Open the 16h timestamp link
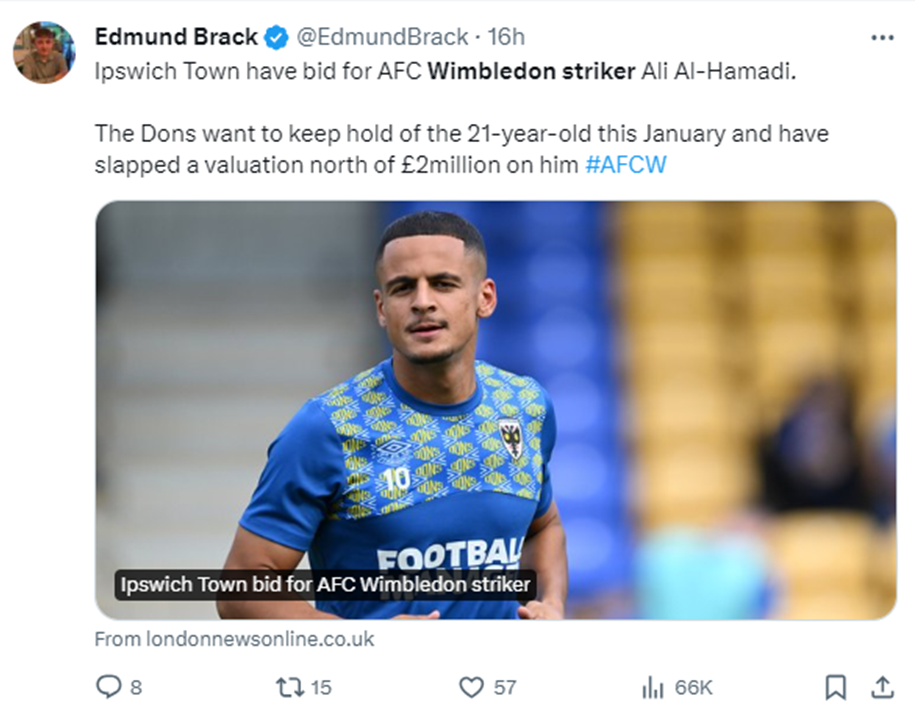This screenshot has width=915, height=710. click(x=506, y=37)
